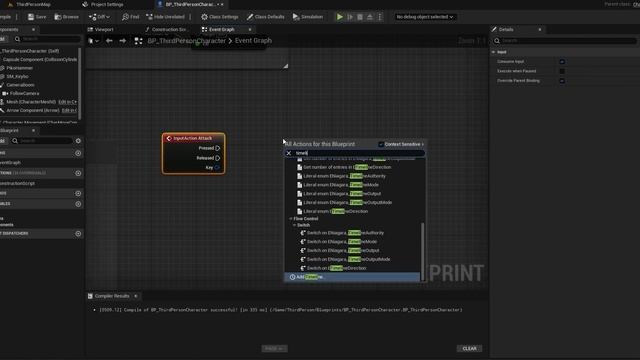The image size is (640, 360).
Task: Open play options three-dot menu
Action: tap(380, 17)
